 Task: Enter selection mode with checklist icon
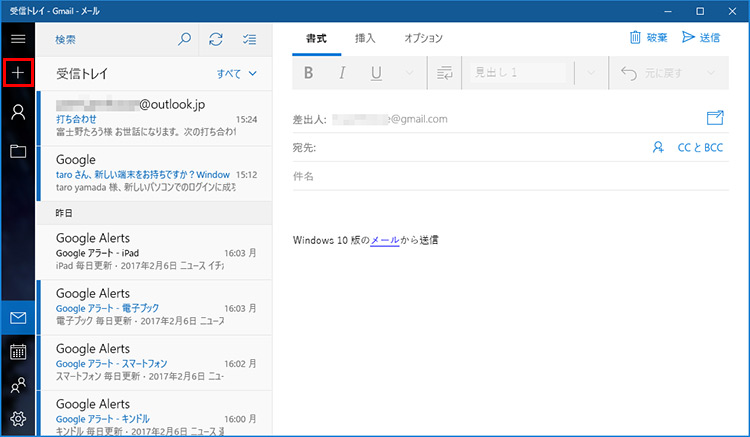(x=250, y=39)
